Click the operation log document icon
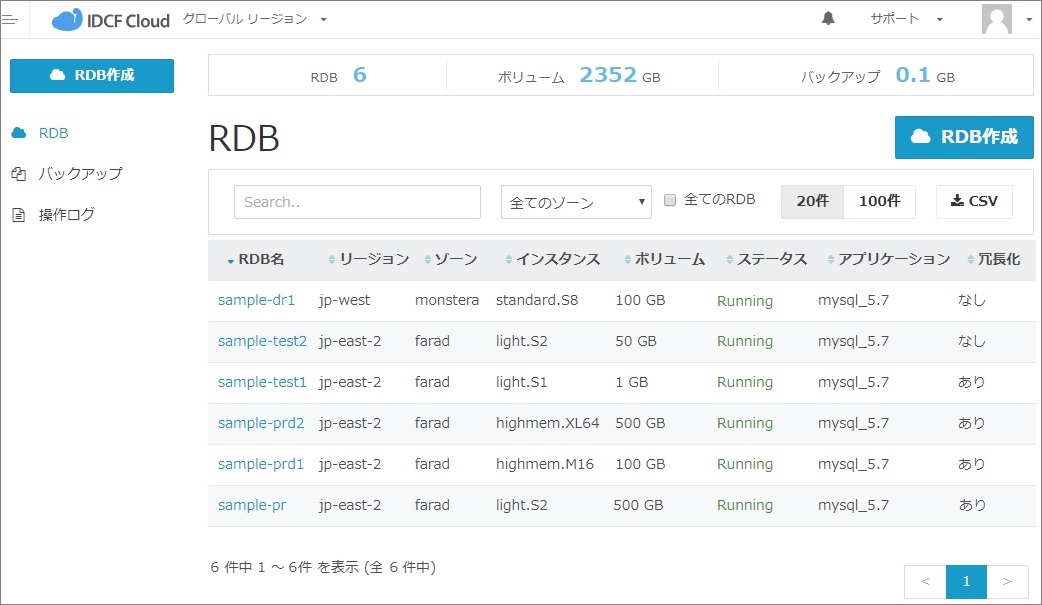The image size is (1042, 605). click(18, 215)
